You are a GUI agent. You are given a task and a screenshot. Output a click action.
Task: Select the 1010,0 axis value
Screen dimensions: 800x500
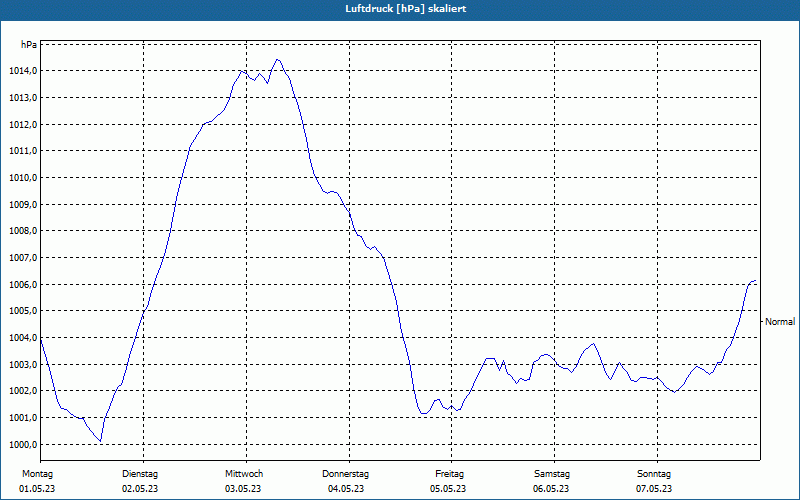[23, 178]
